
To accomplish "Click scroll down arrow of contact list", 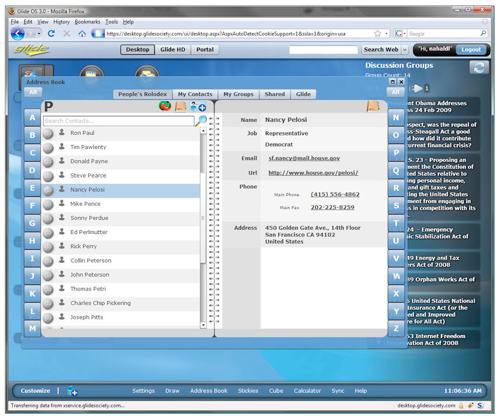I will (203, 325).
